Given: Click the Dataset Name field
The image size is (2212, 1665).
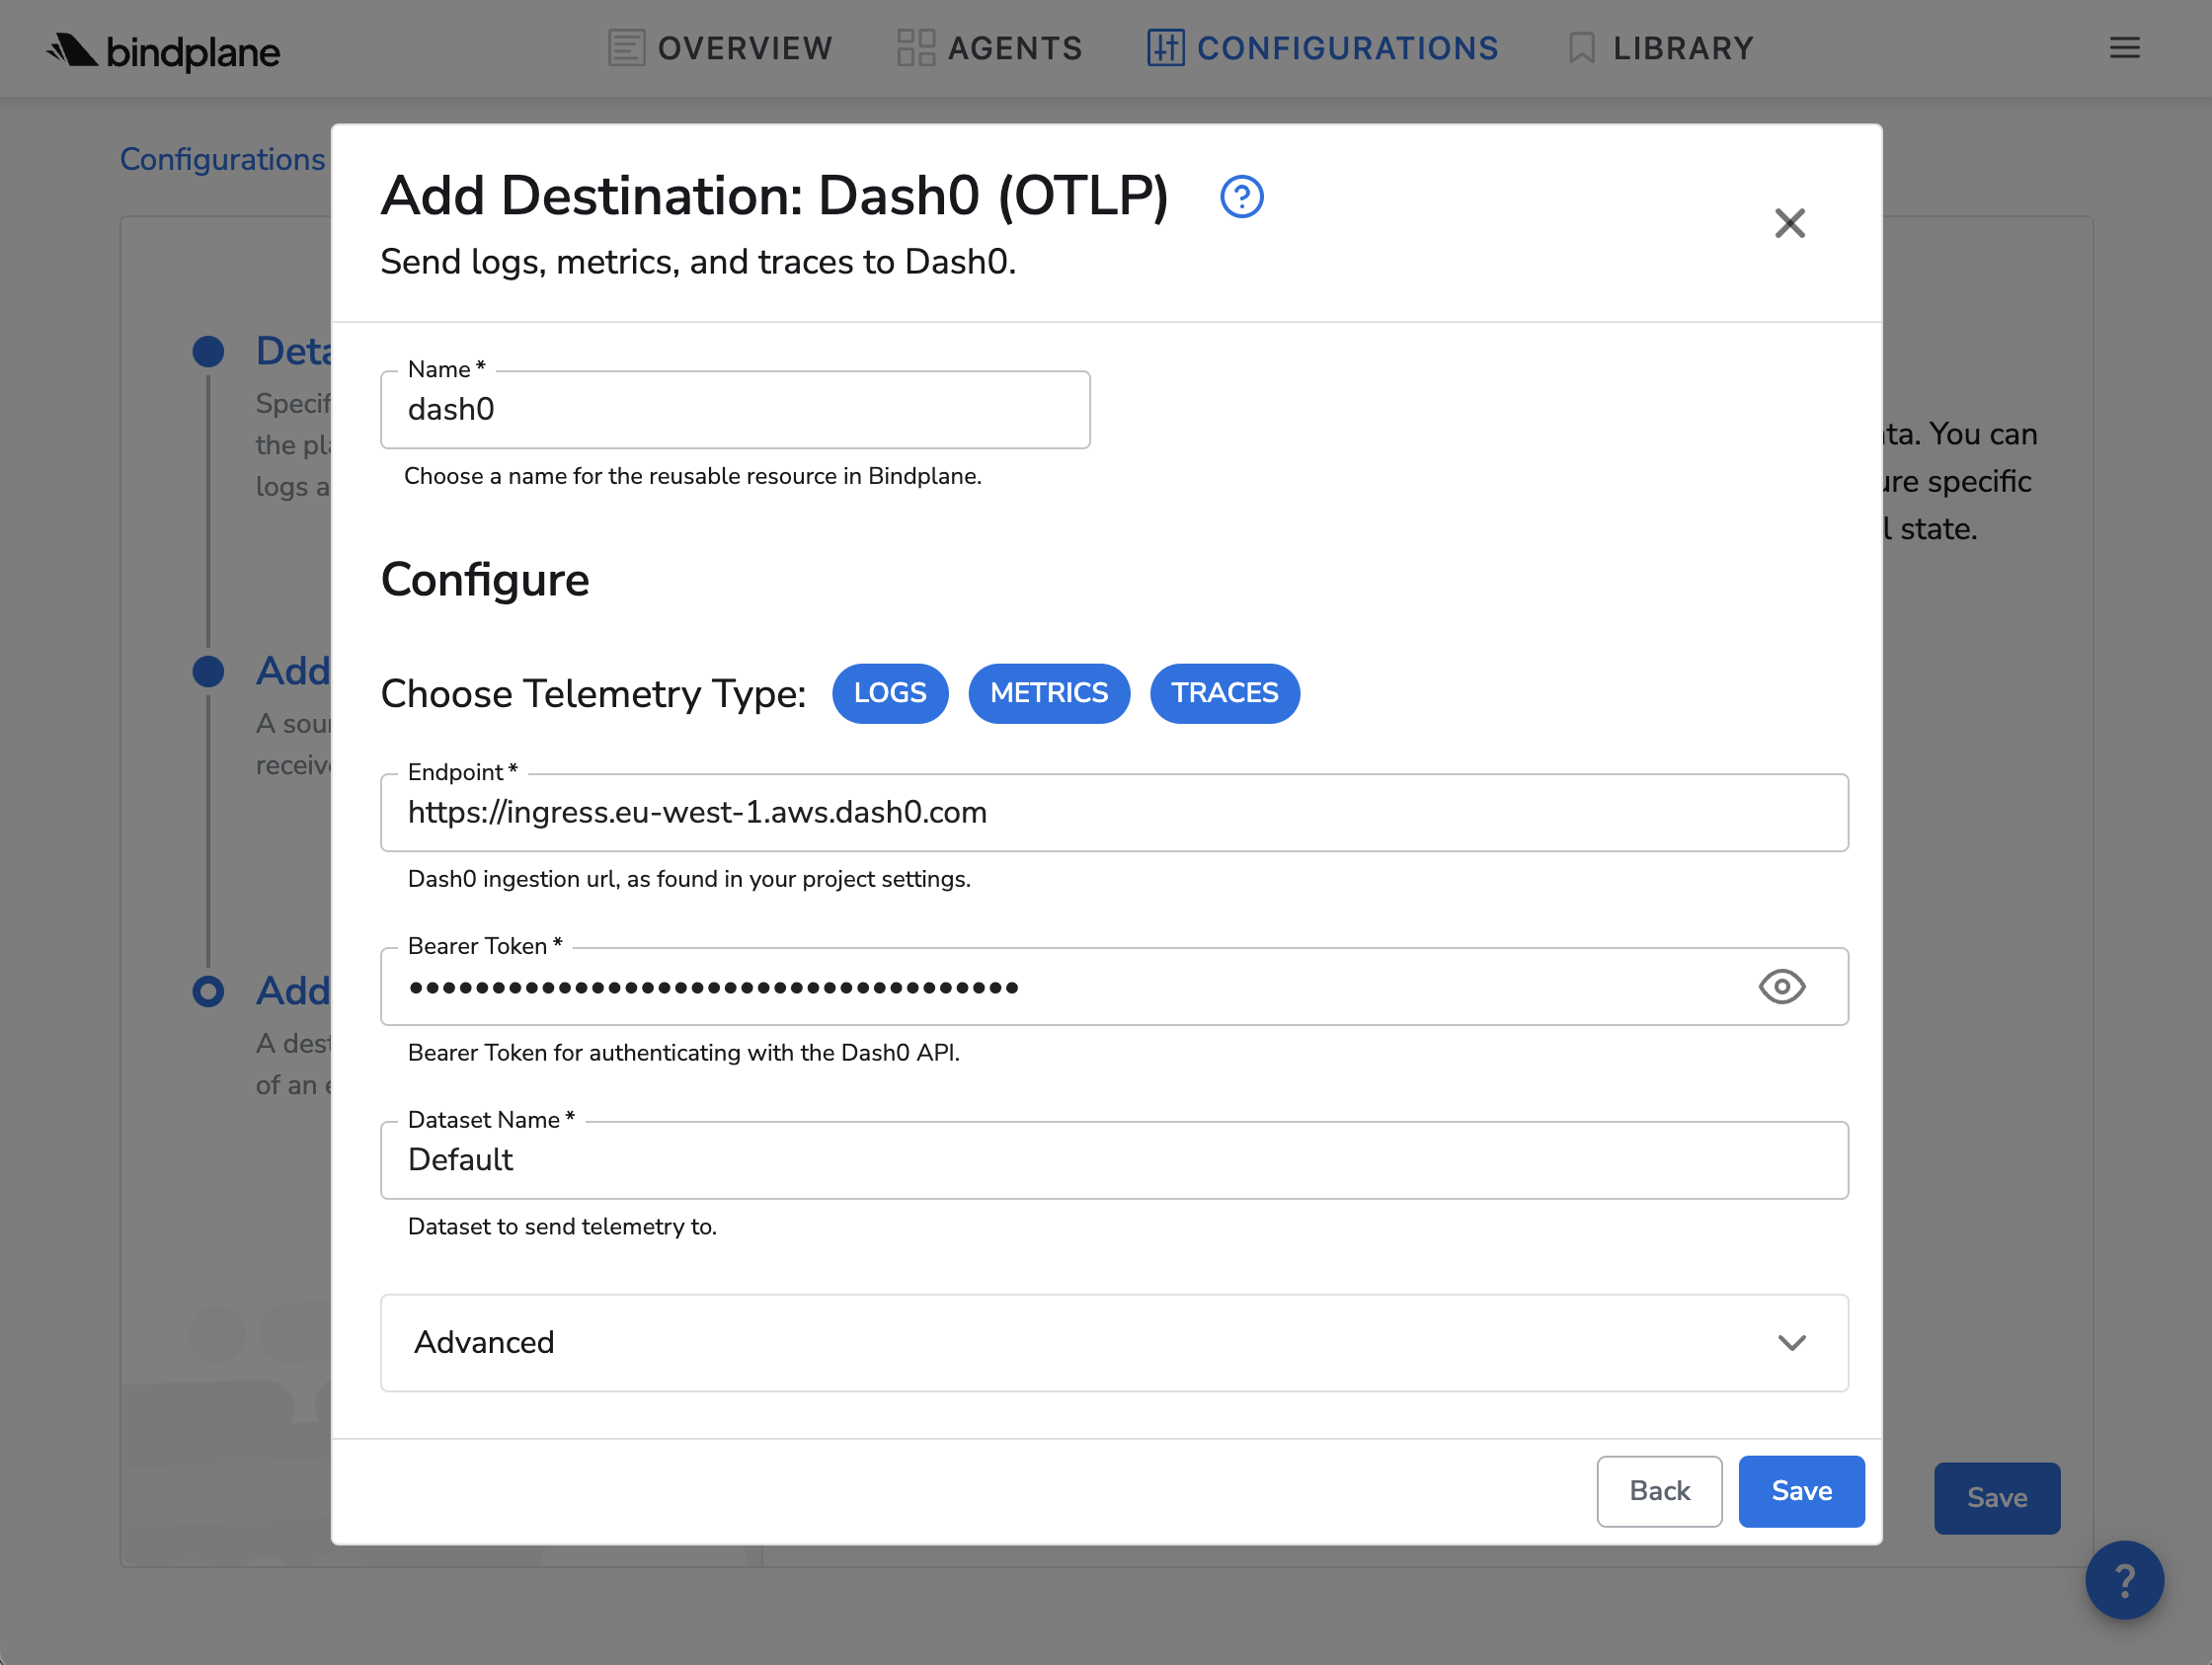Looking at the screenshot, I should coord(1114,1160).
